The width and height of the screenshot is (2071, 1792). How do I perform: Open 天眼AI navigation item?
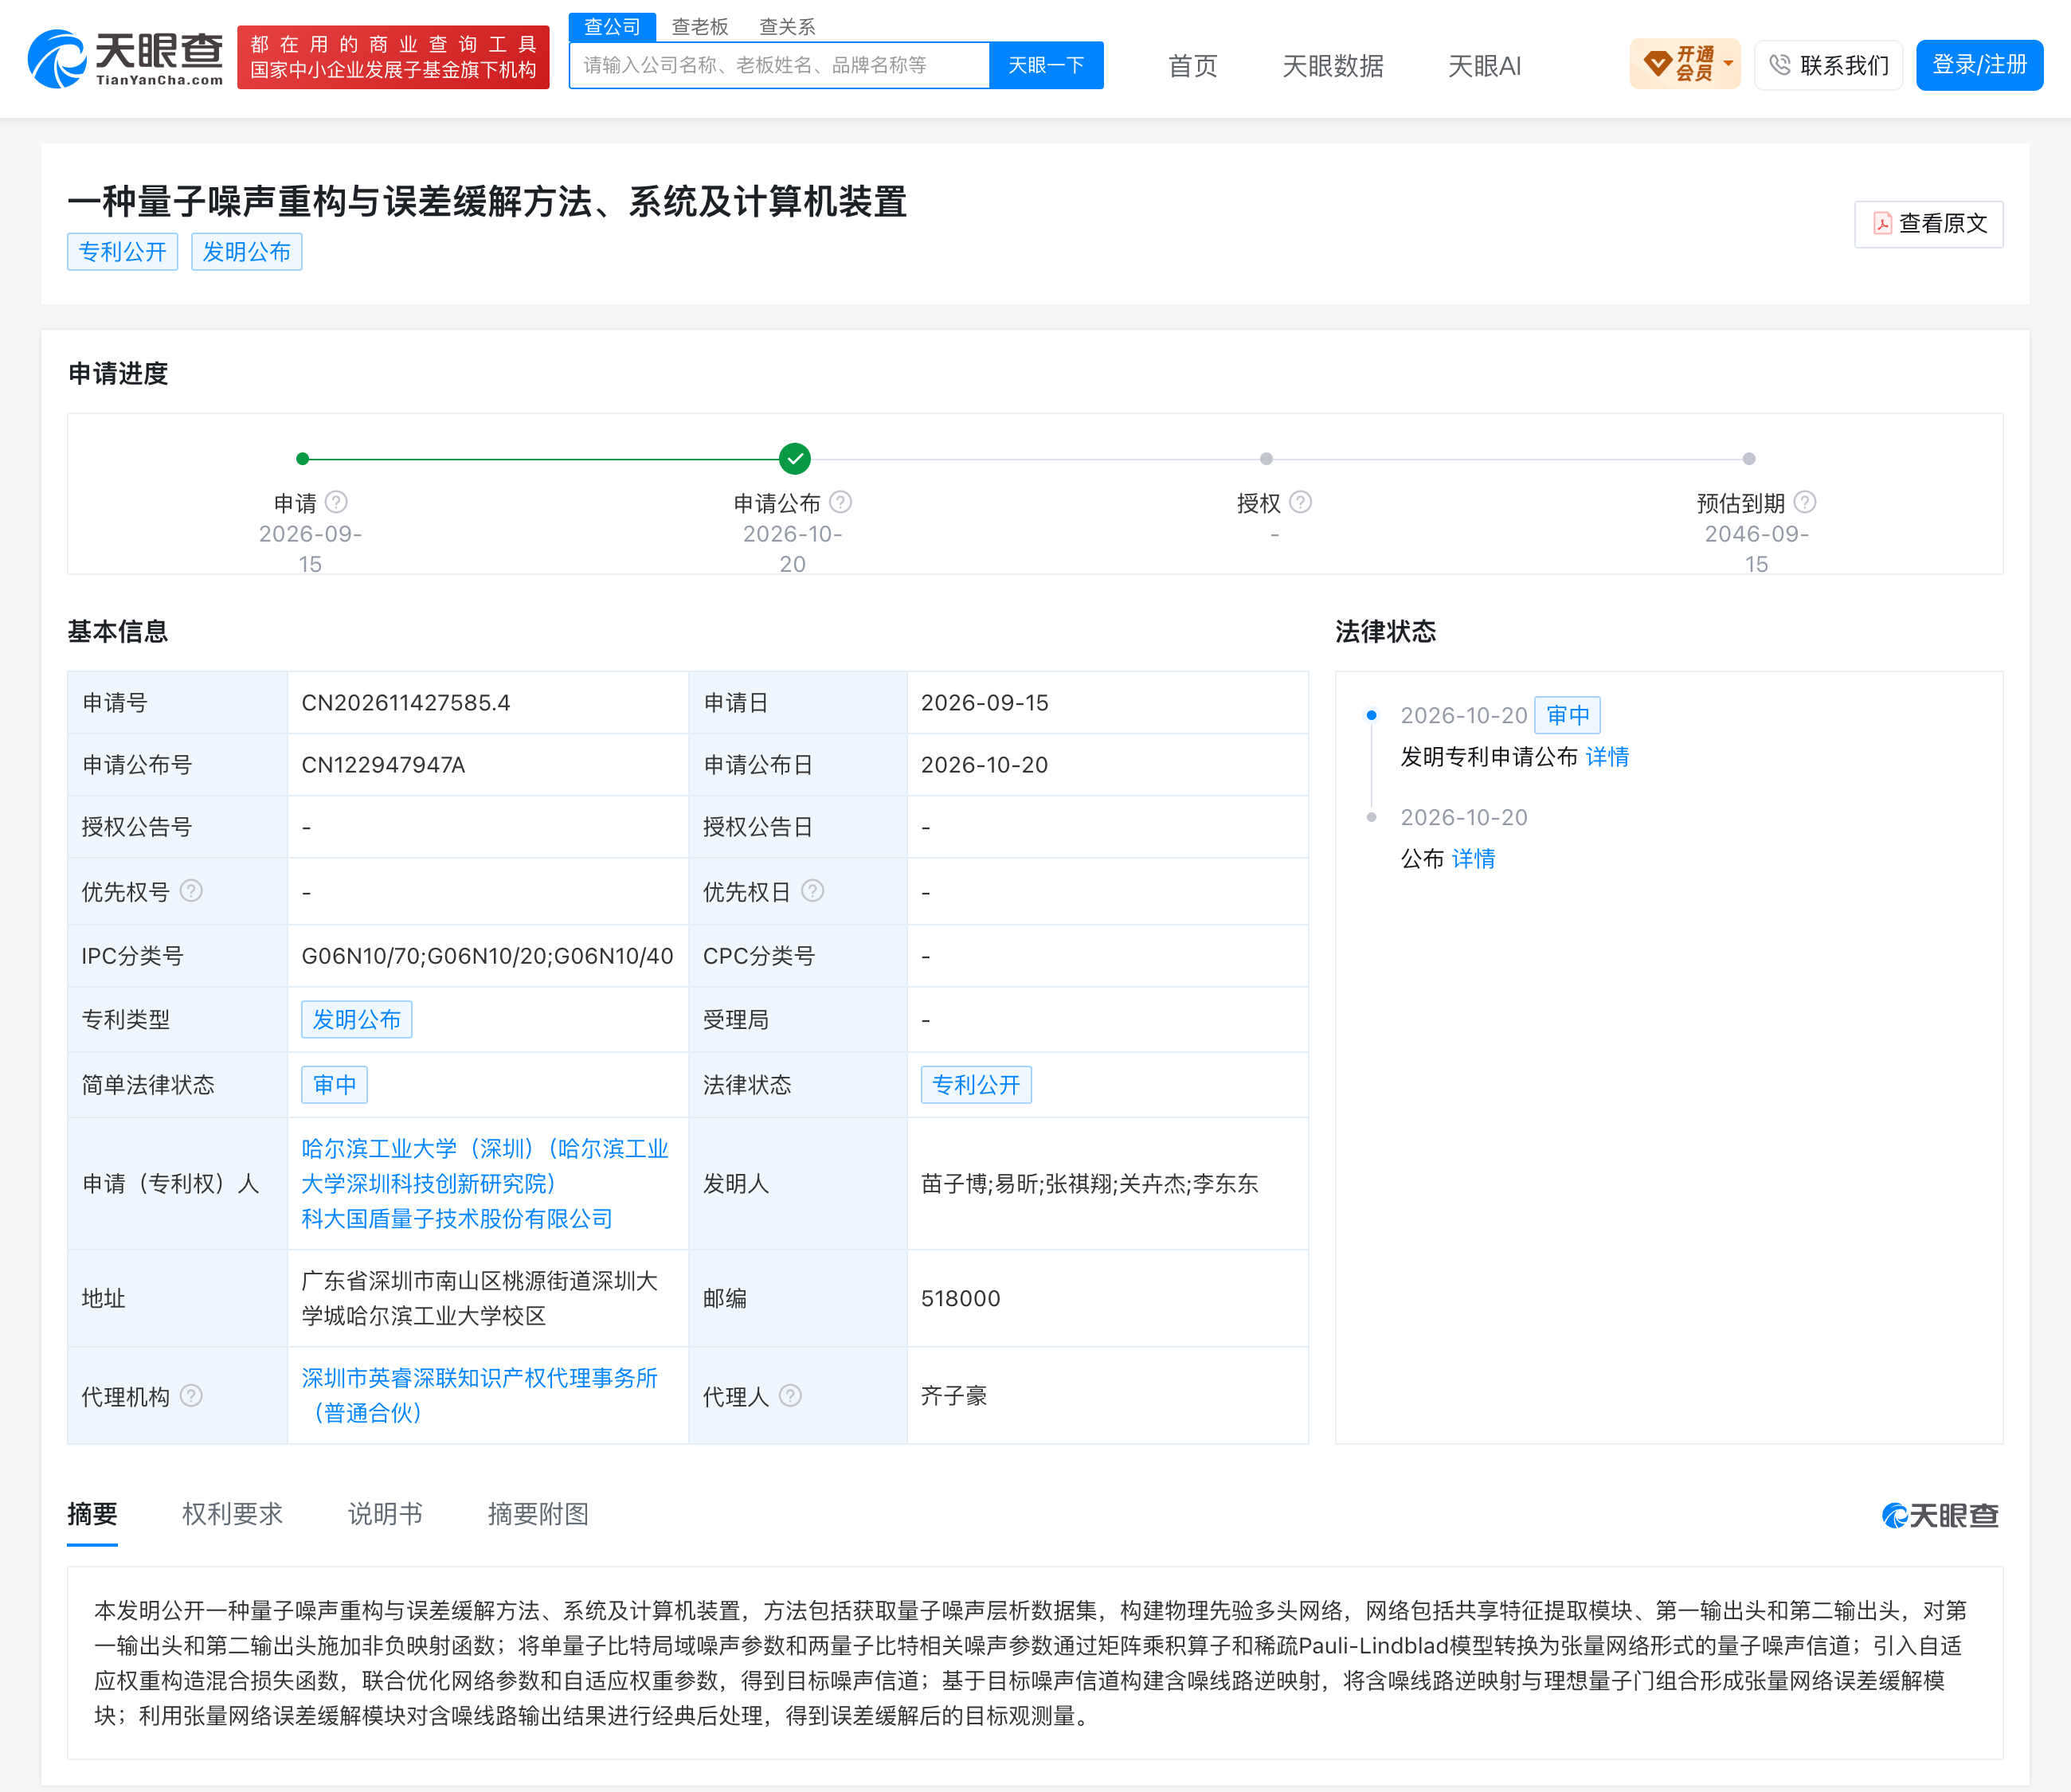tap(1484, 66)
